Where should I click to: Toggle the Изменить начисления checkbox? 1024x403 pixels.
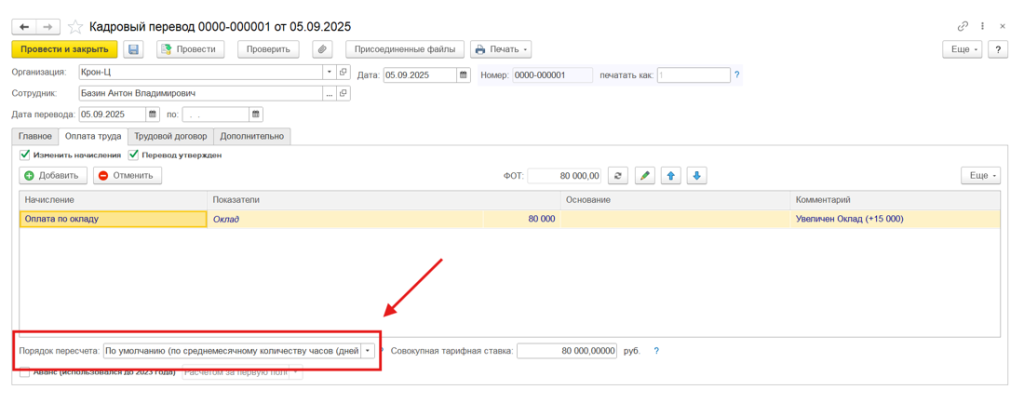coord(25,155)
